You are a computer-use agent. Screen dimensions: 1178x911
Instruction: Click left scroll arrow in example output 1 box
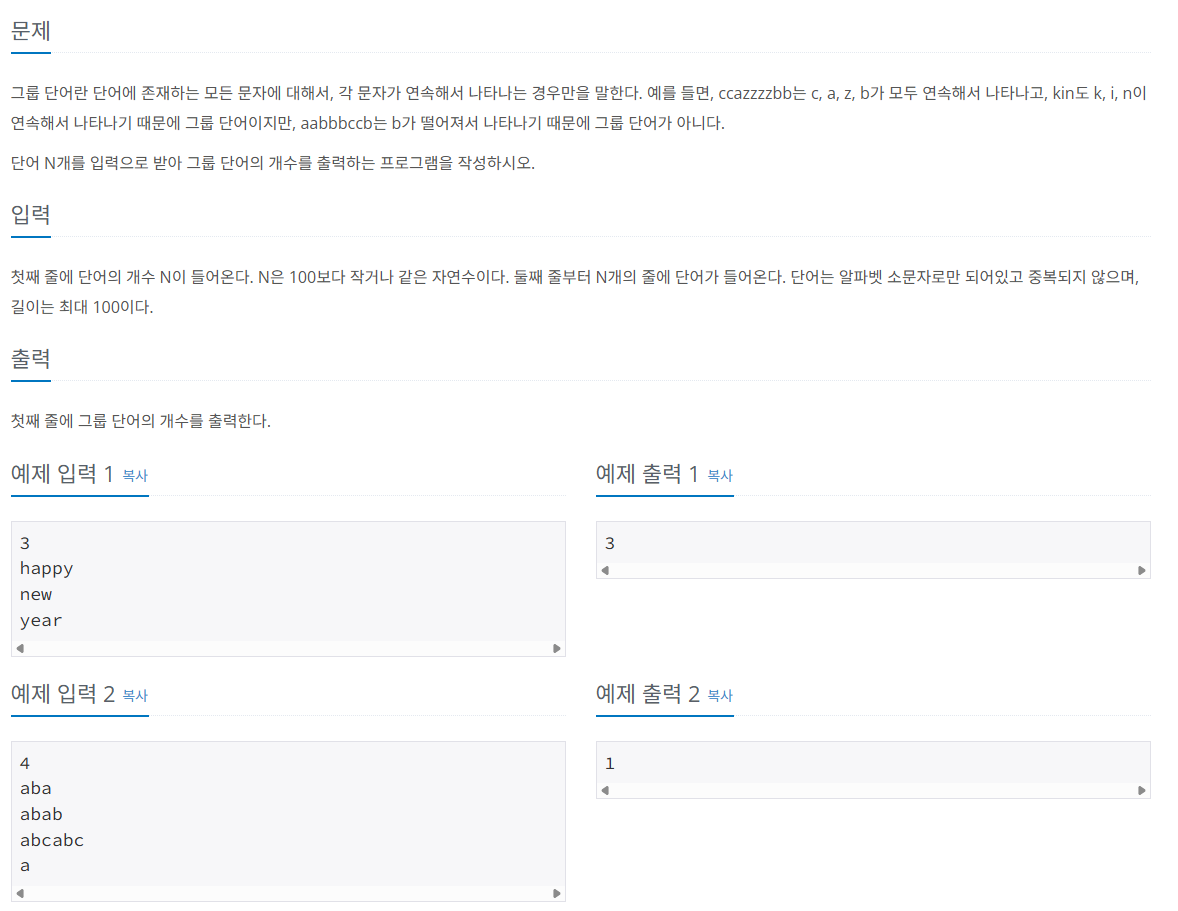605,570
